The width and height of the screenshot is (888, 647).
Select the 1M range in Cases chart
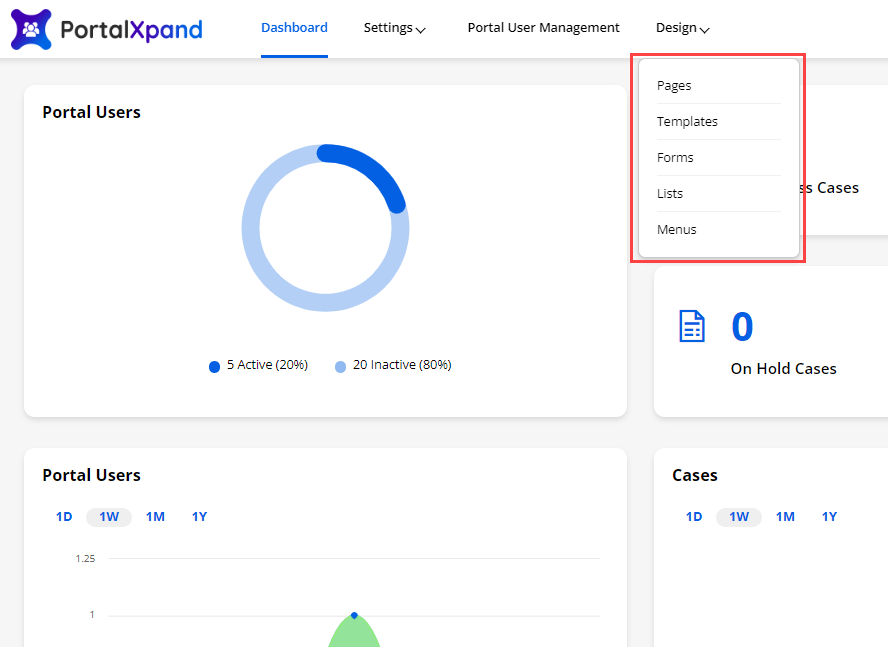pyautogui.click(x=785, y=517)
